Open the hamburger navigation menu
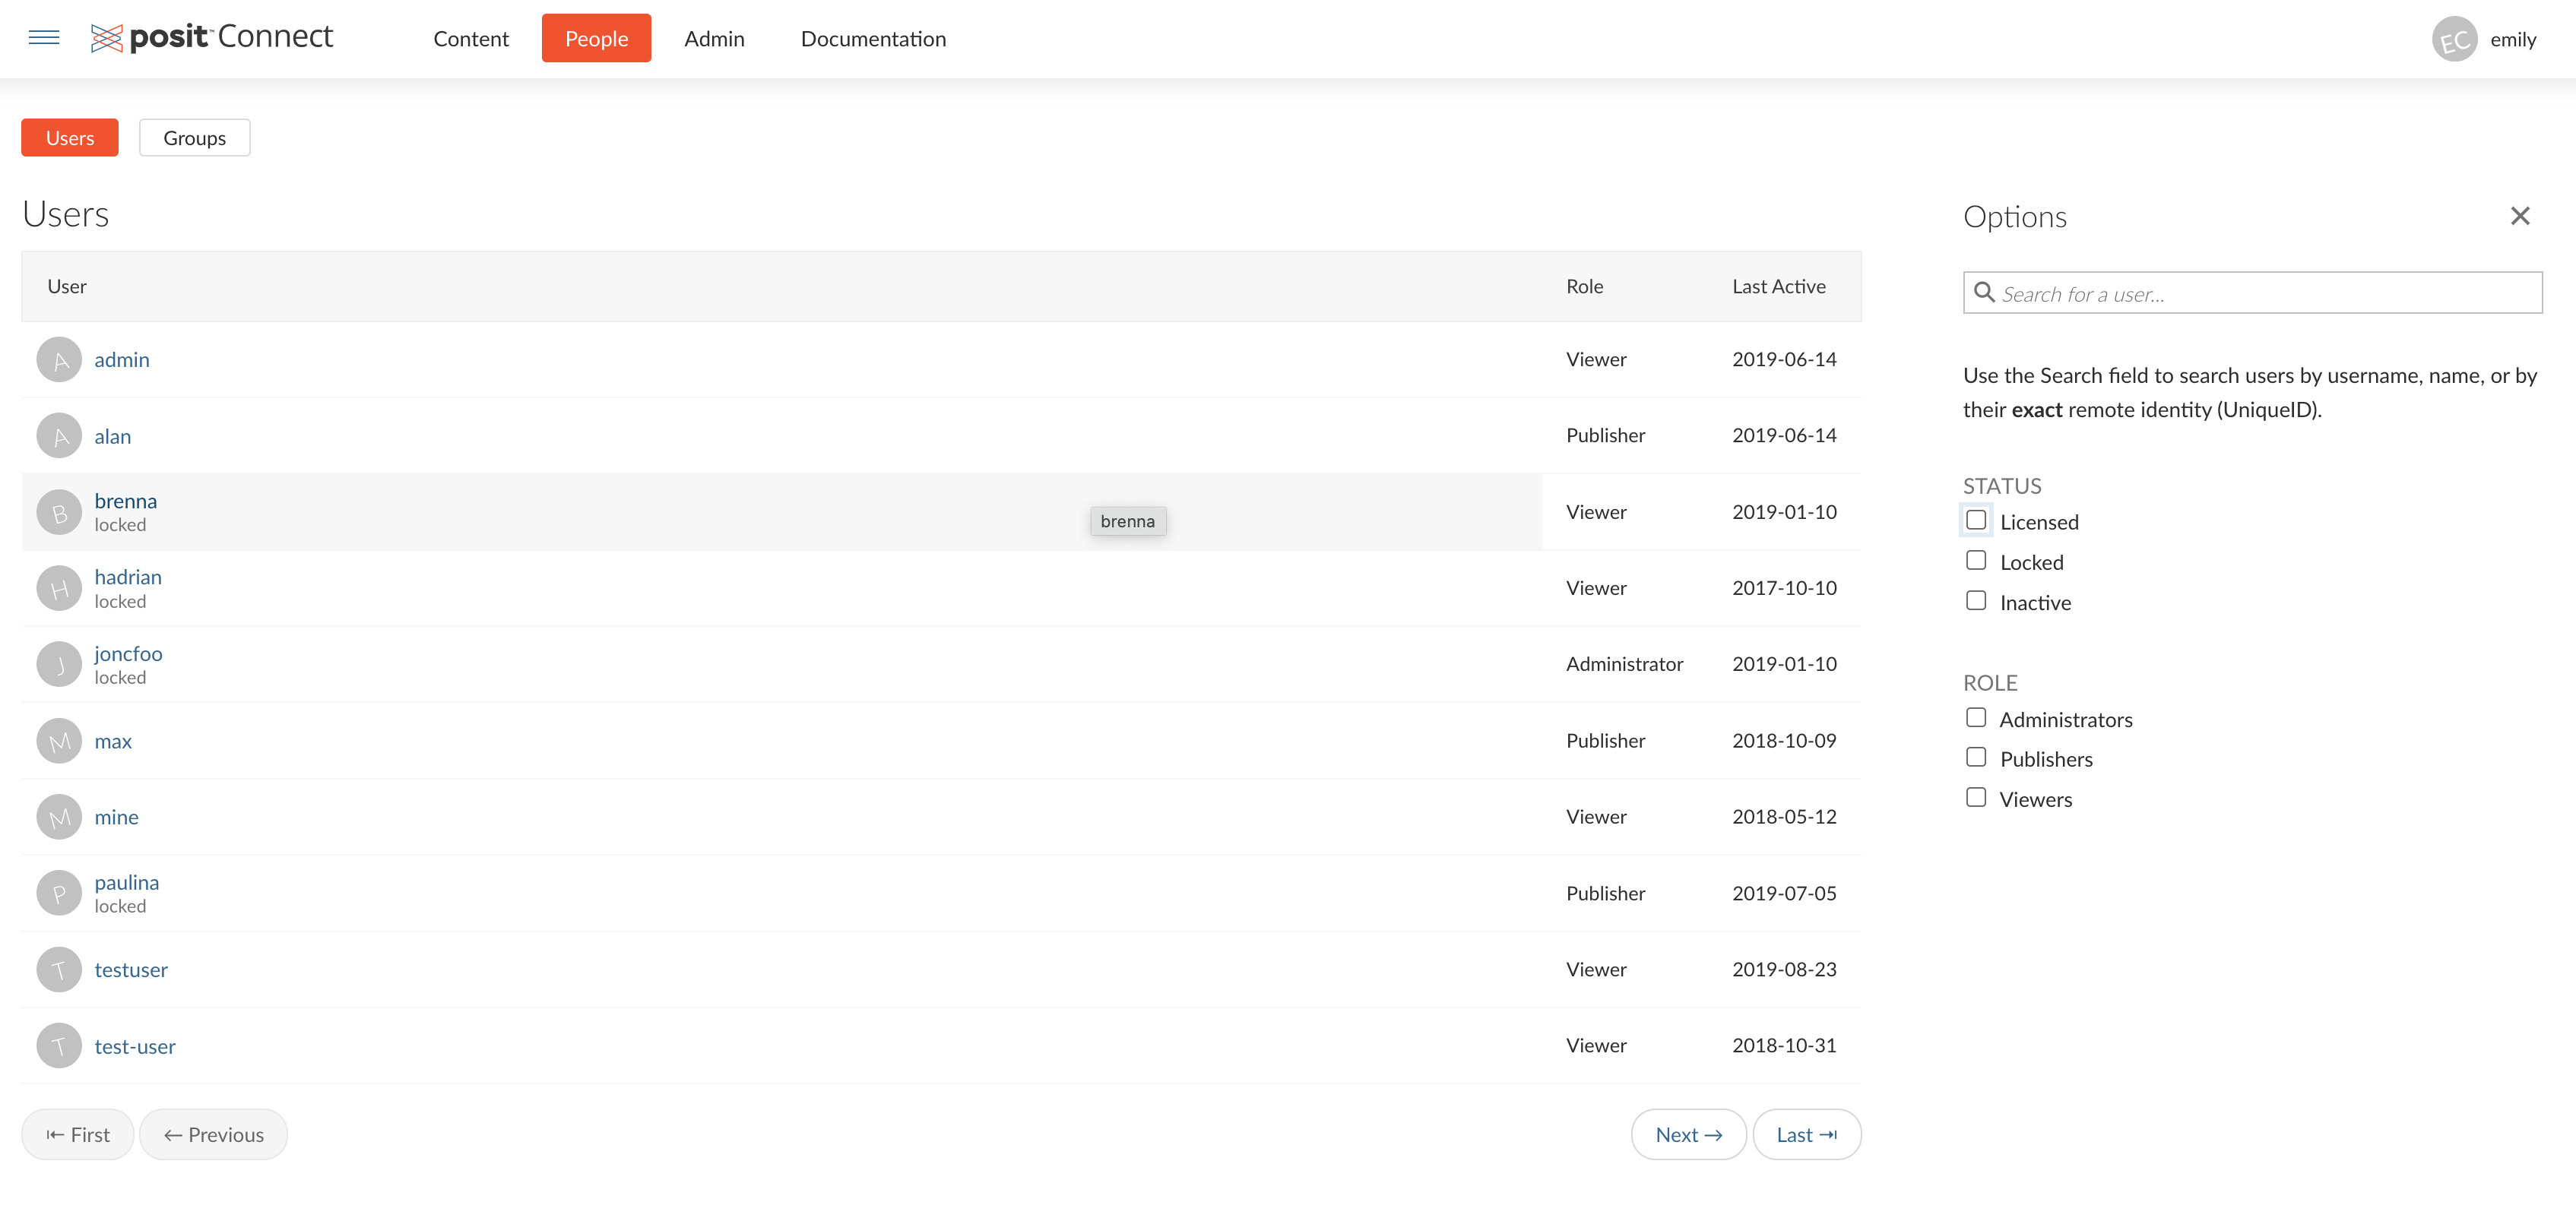2576x1221 pixels. pos(44,38)
